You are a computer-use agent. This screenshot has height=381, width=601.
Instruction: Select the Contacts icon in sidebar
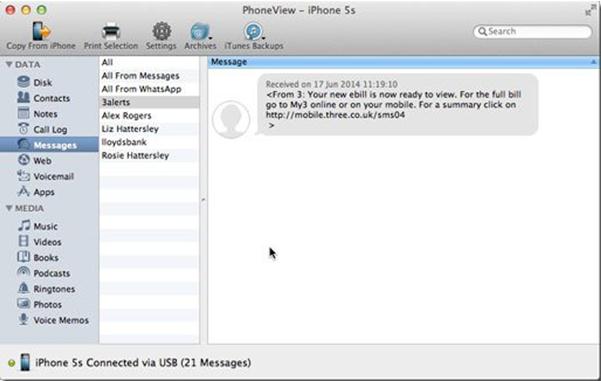[x=23, y=97]
